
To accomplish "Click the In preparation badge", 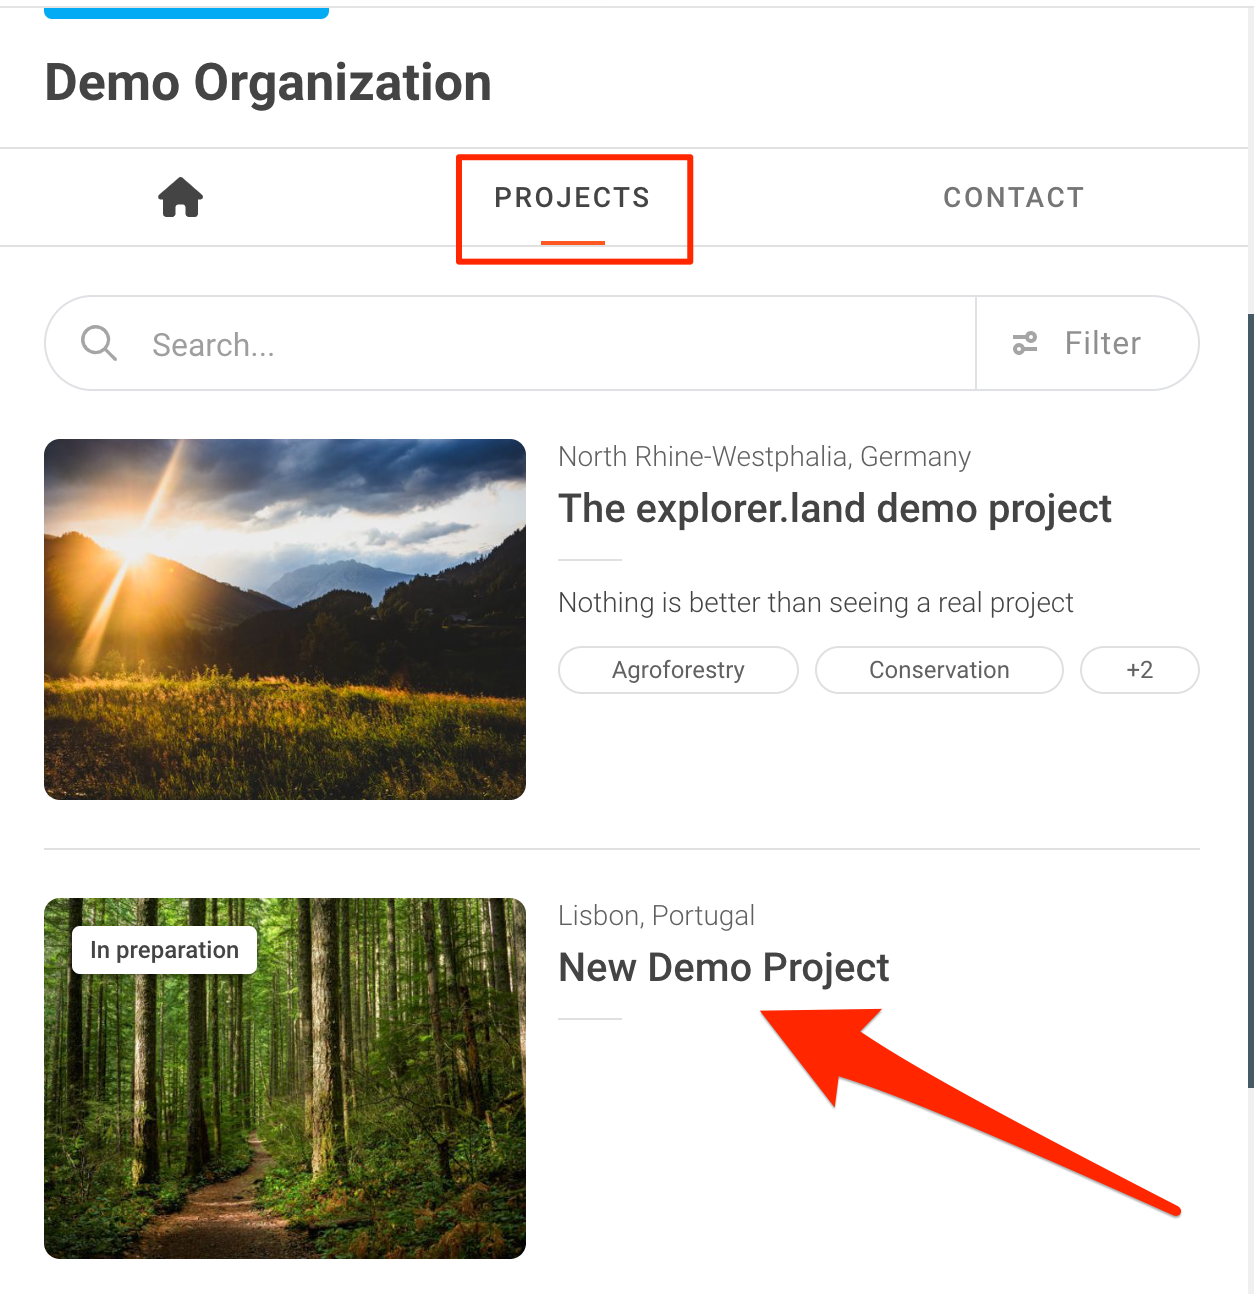I will [x=165, y=950].
